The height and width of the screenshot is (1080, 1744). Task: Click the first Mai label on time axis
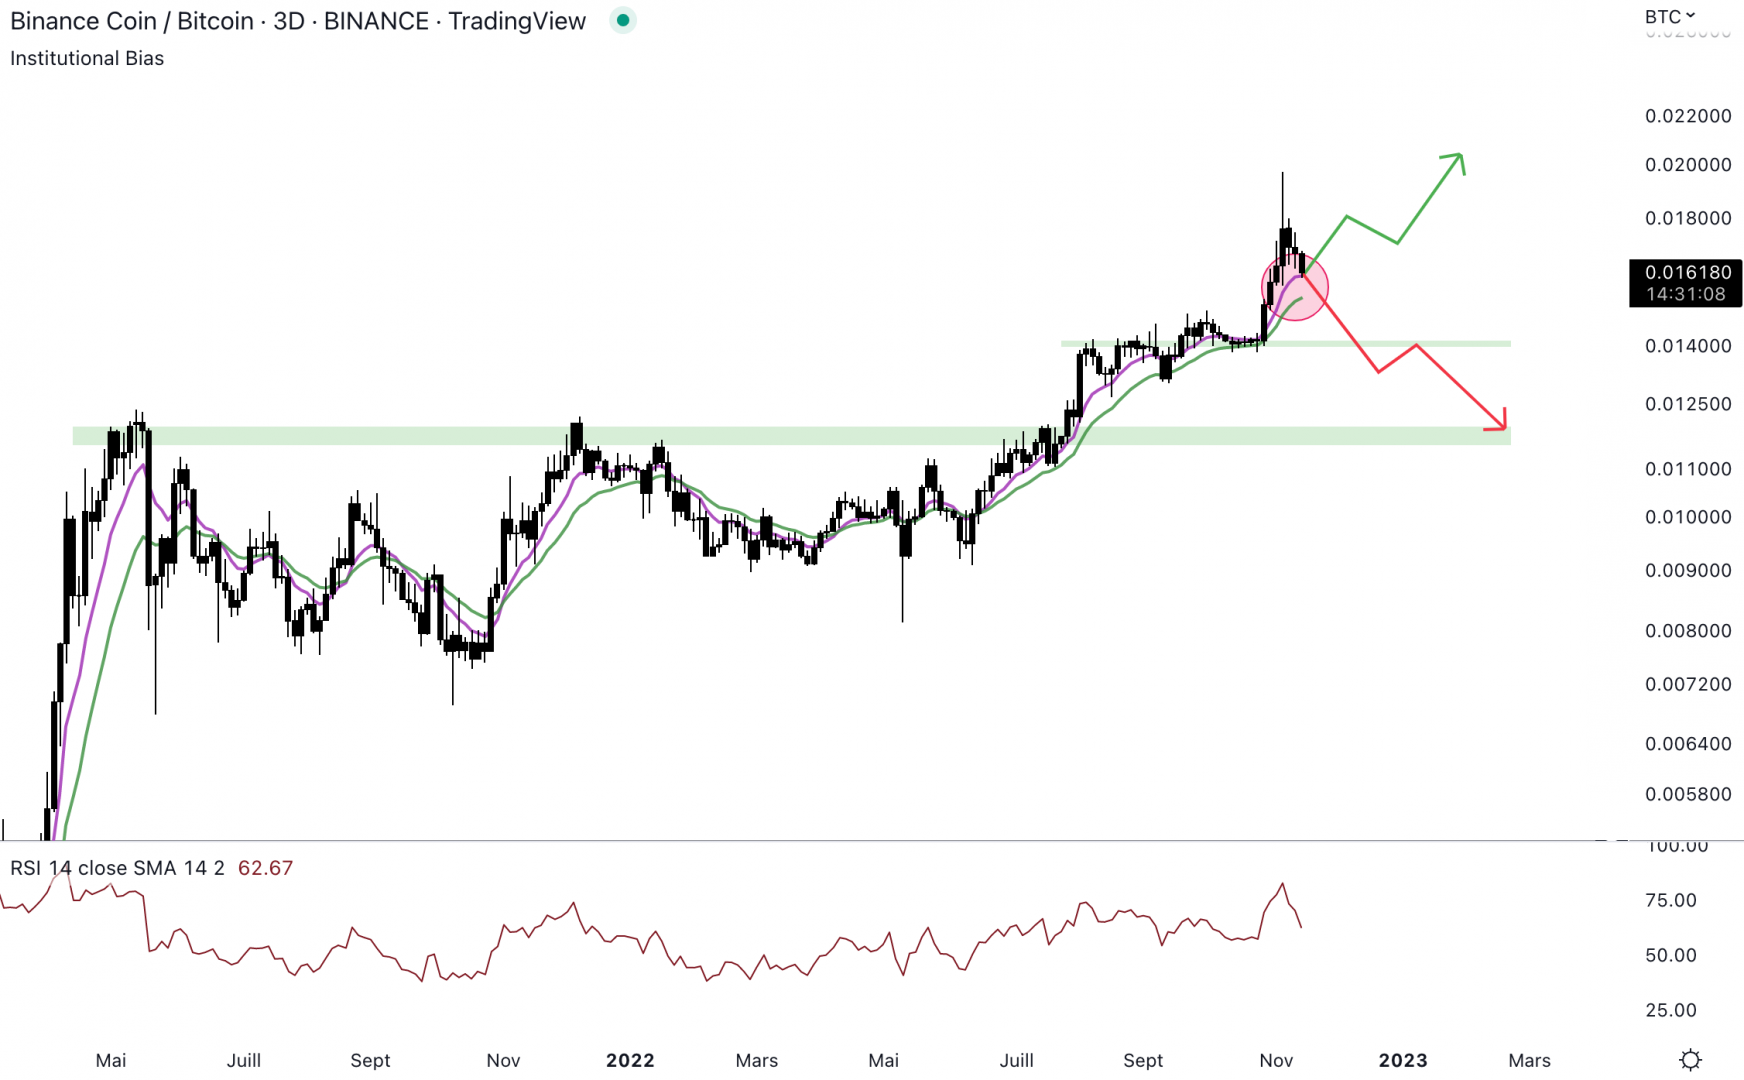pos(111,1061)
